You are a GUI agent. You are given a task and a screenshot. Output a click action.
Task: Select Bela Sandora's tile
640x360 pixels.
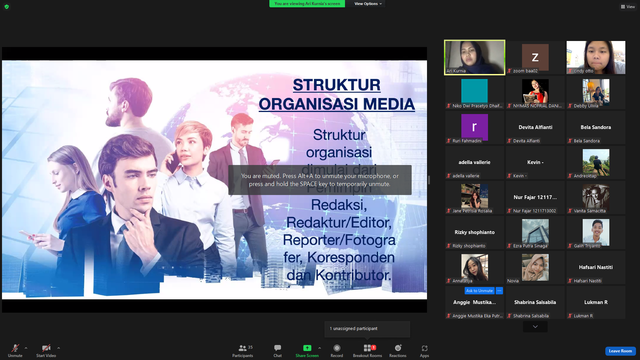click(x=596, y=128)
